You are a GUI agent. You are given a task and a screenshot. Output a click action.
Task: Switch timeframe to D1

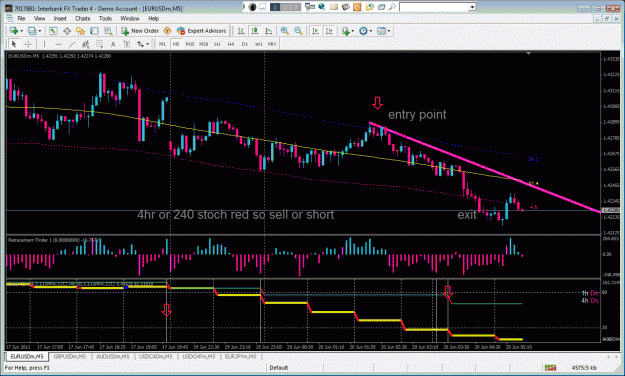coord(245,44)
